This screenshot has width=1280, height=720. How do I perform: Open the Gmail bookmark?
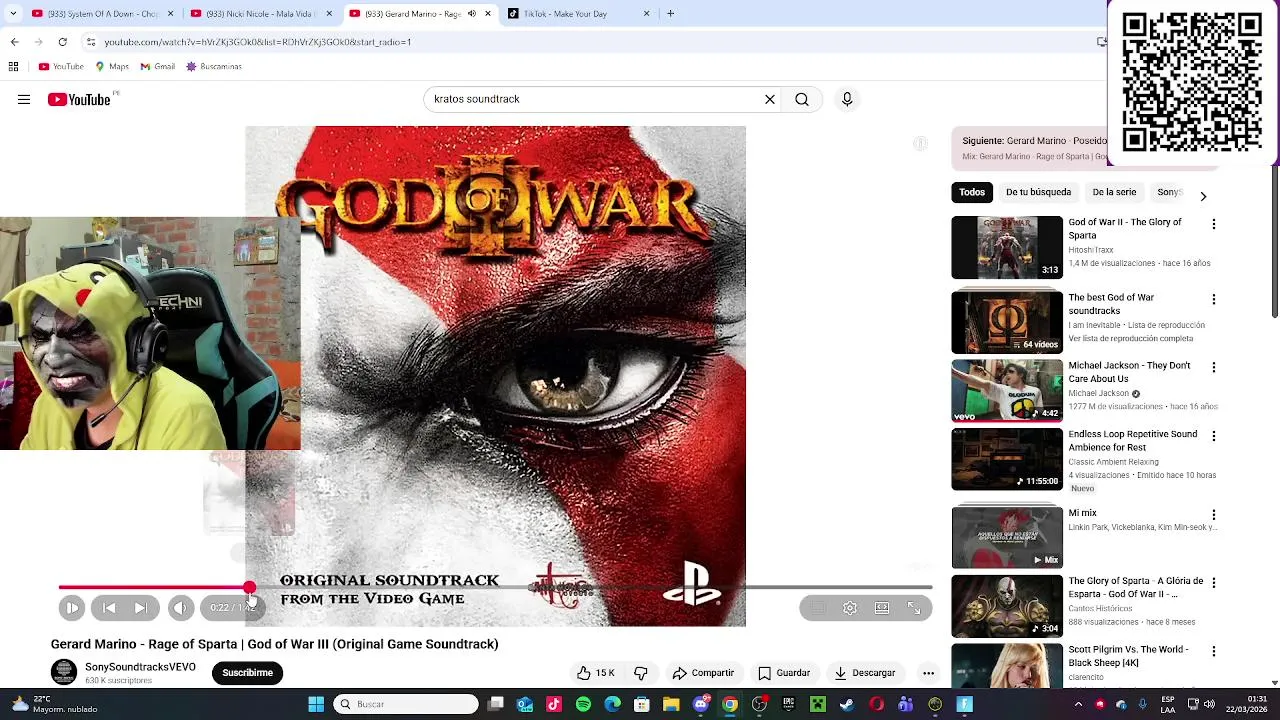[x=157, y=67]
